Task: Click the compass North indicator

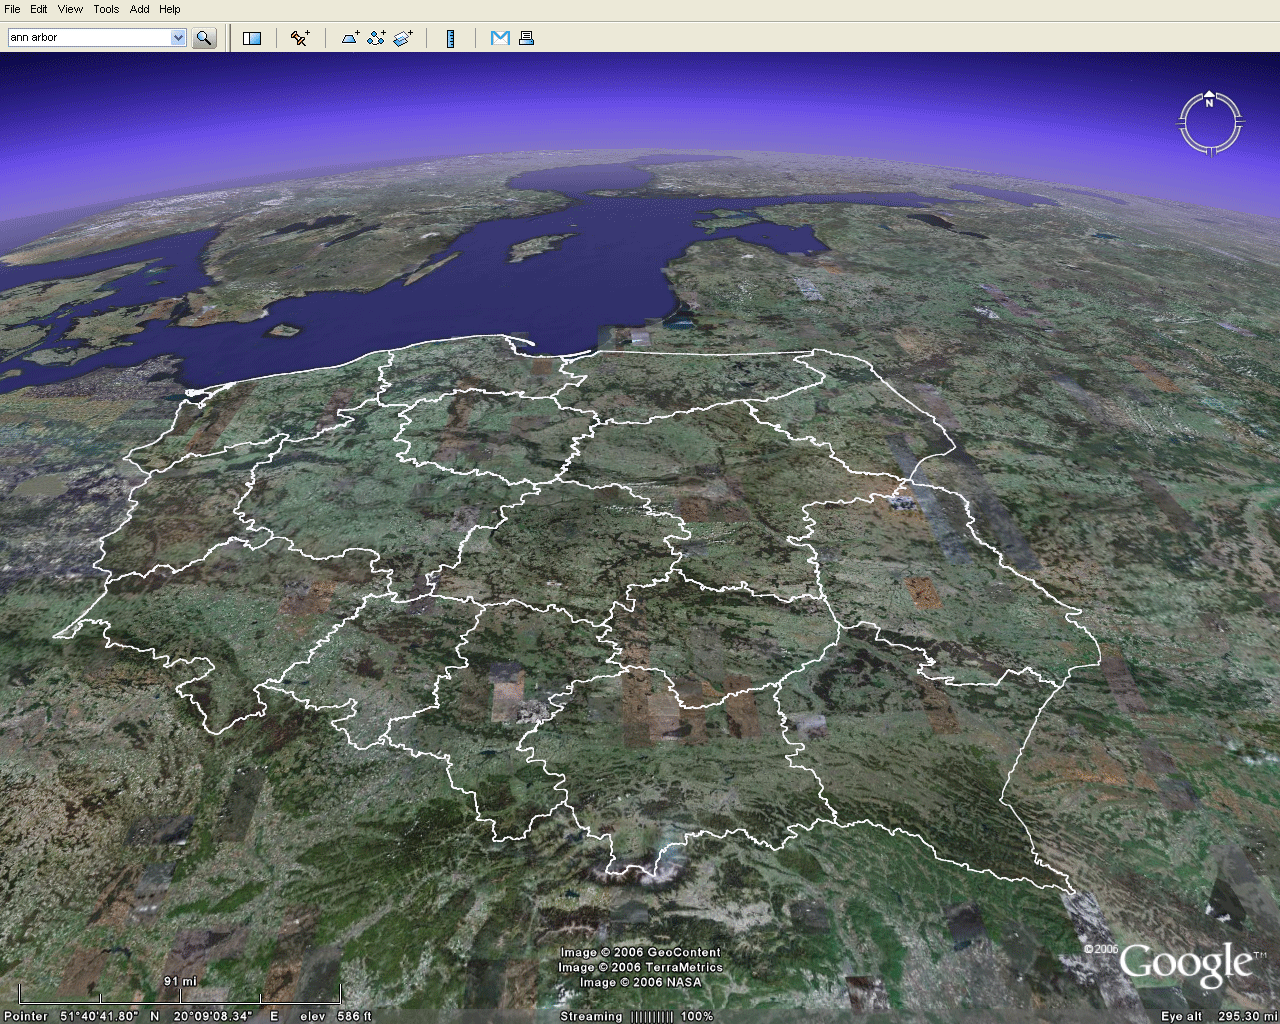Action: coord(1209,102)
